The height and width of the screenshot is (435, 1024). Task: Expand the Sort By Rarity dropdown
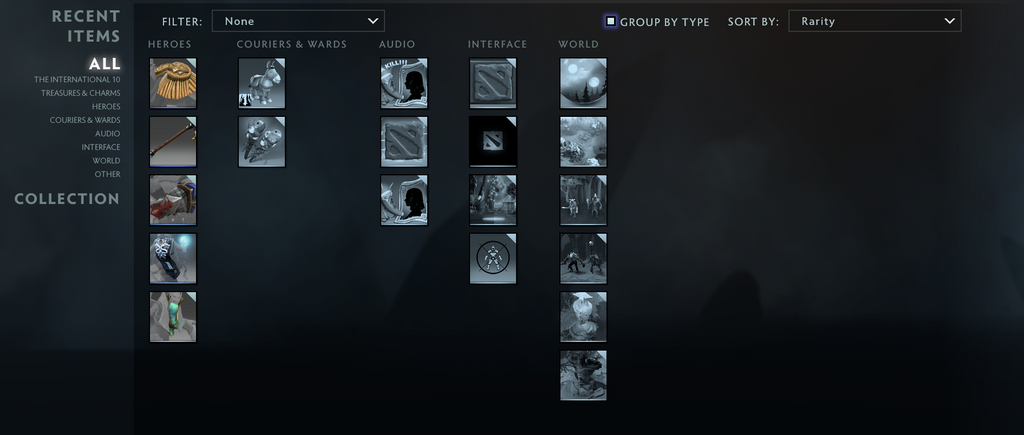tap(874, 21)
